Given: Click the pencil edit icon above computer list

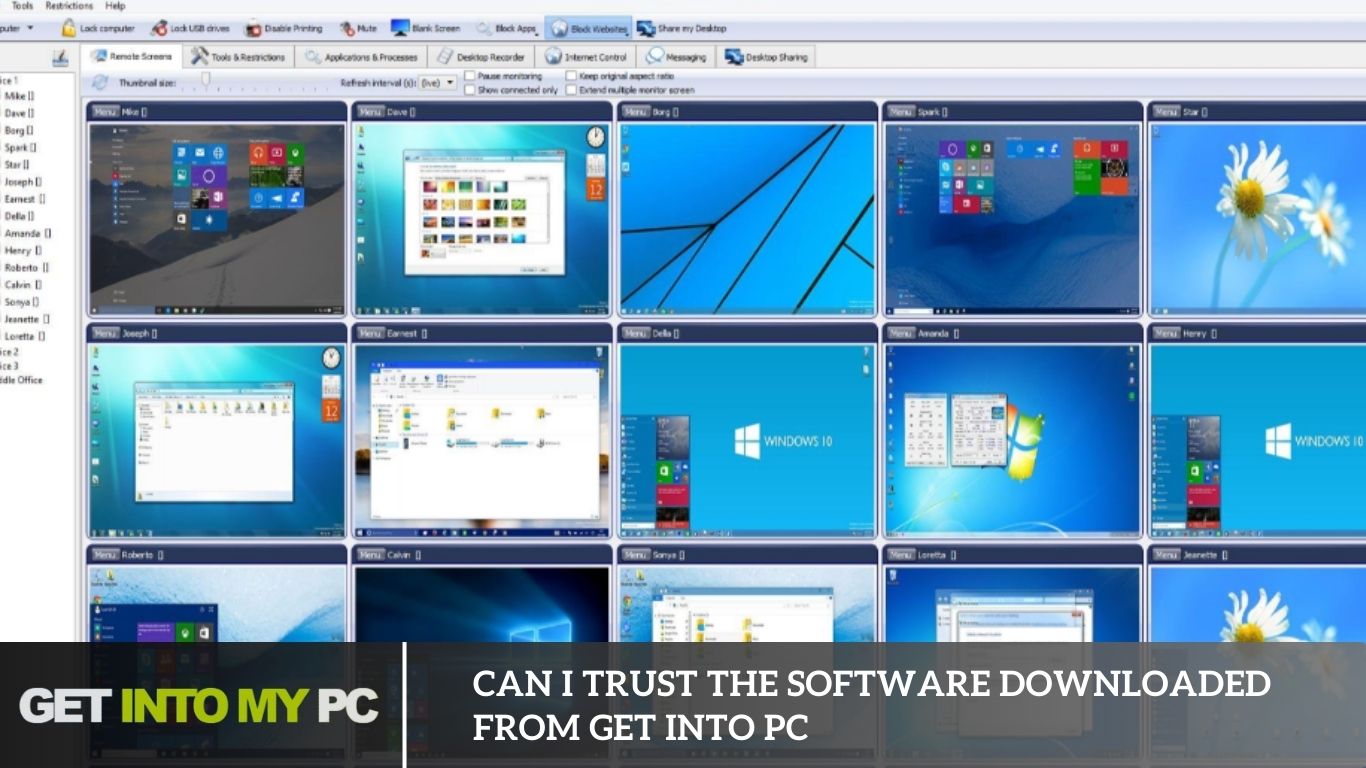Looking at the screenshot, I should 60,58.
